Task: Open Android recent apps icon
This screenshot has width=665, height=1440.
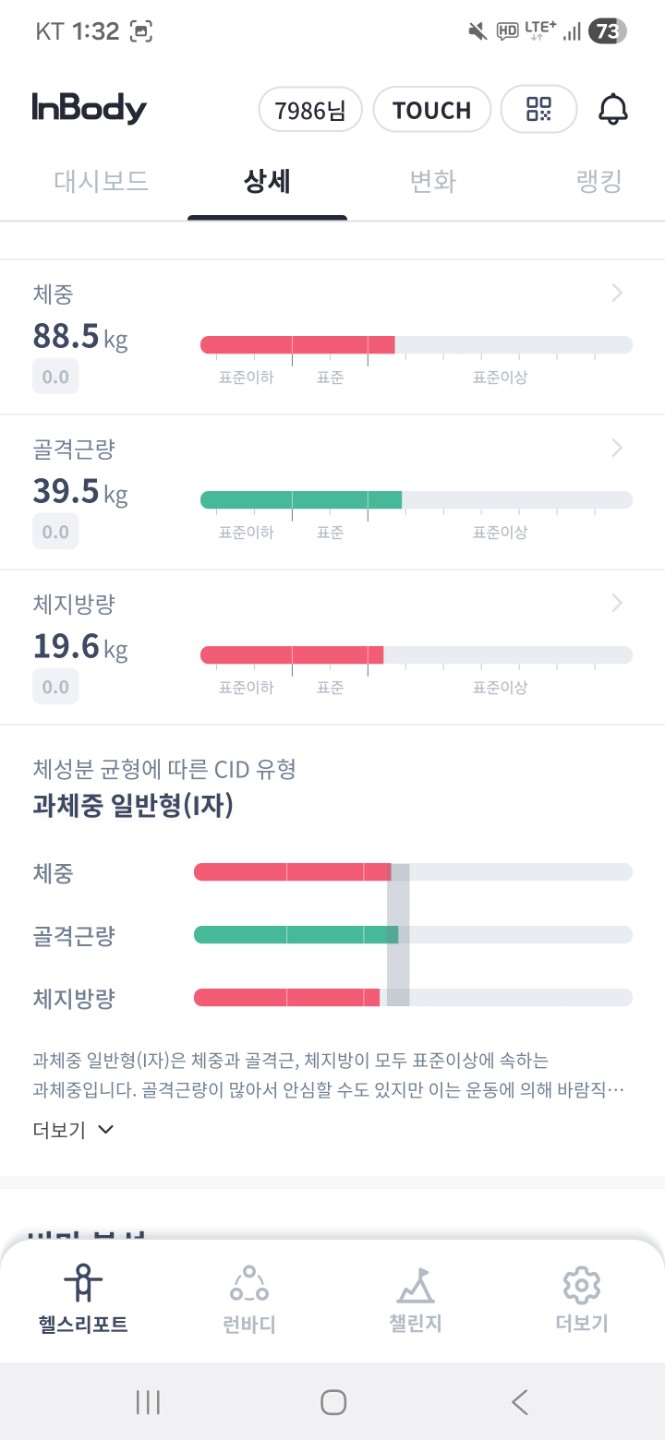Action: click(x=148, y=1402)
